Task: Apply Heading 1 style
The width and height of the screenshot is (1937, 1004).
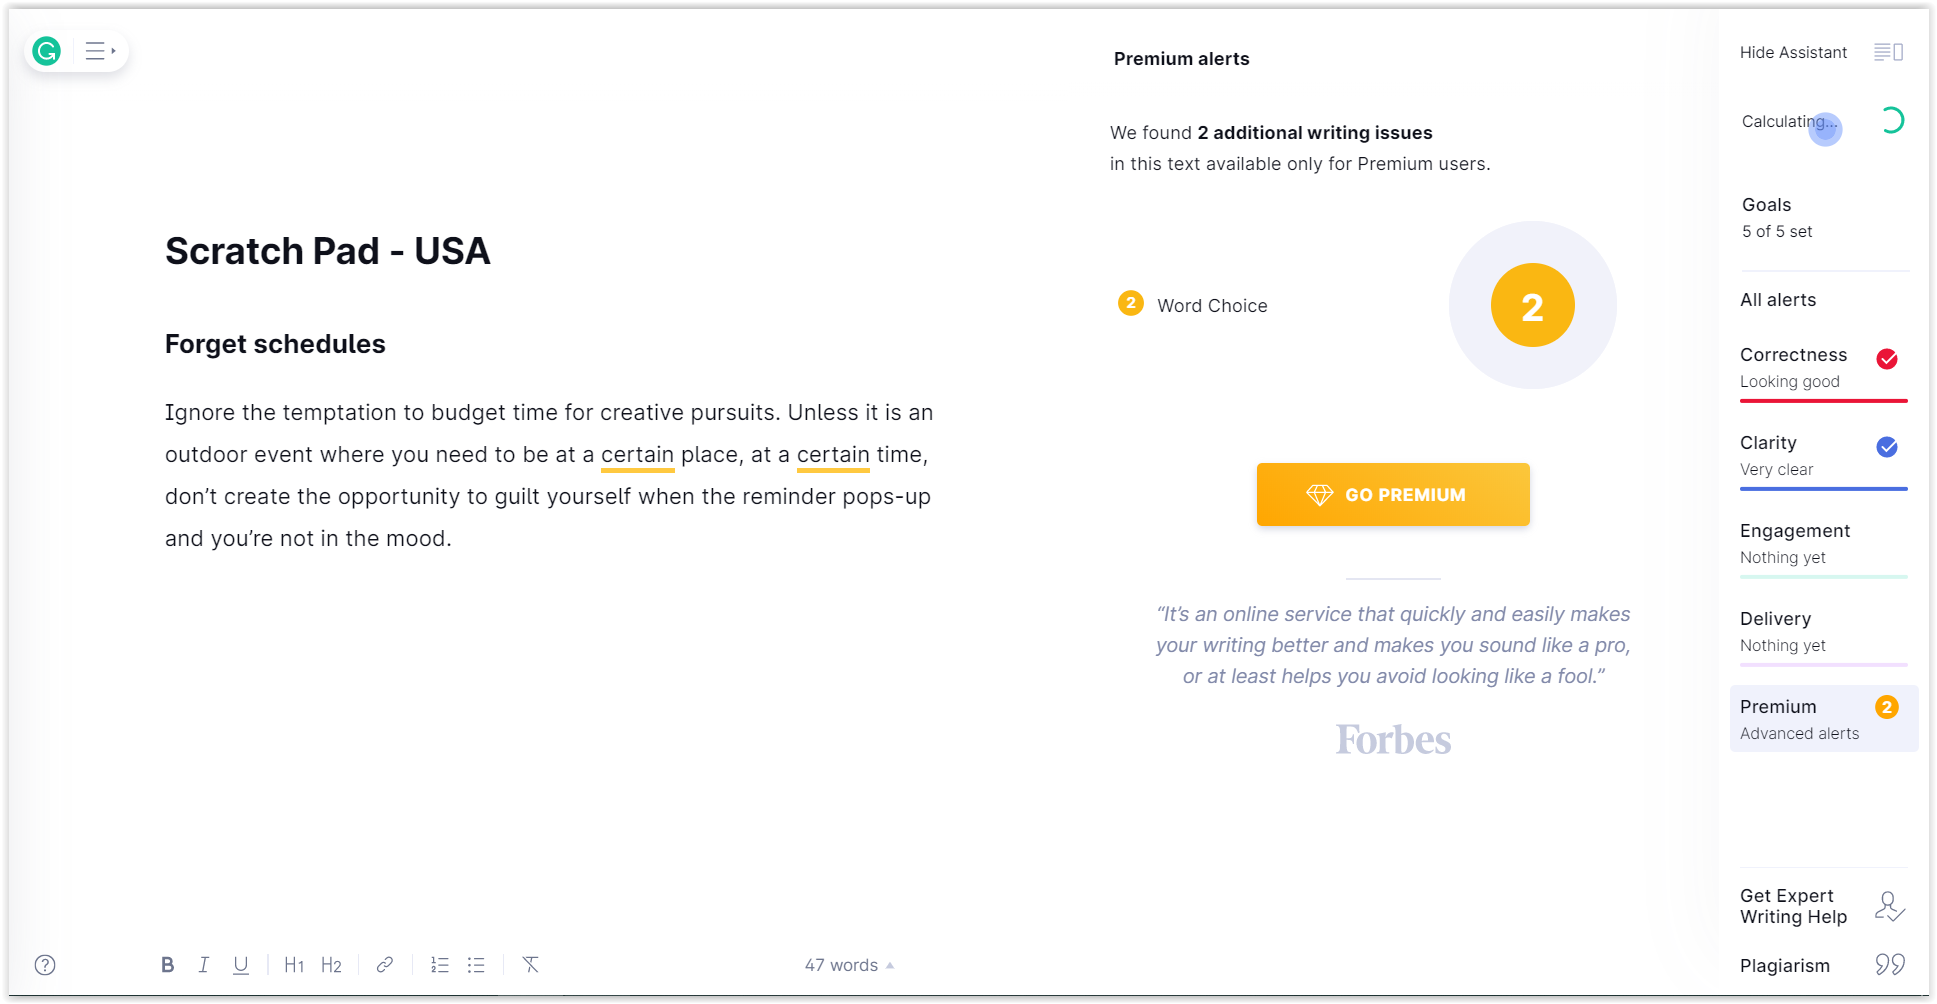Action: click(x=294, y=965)
